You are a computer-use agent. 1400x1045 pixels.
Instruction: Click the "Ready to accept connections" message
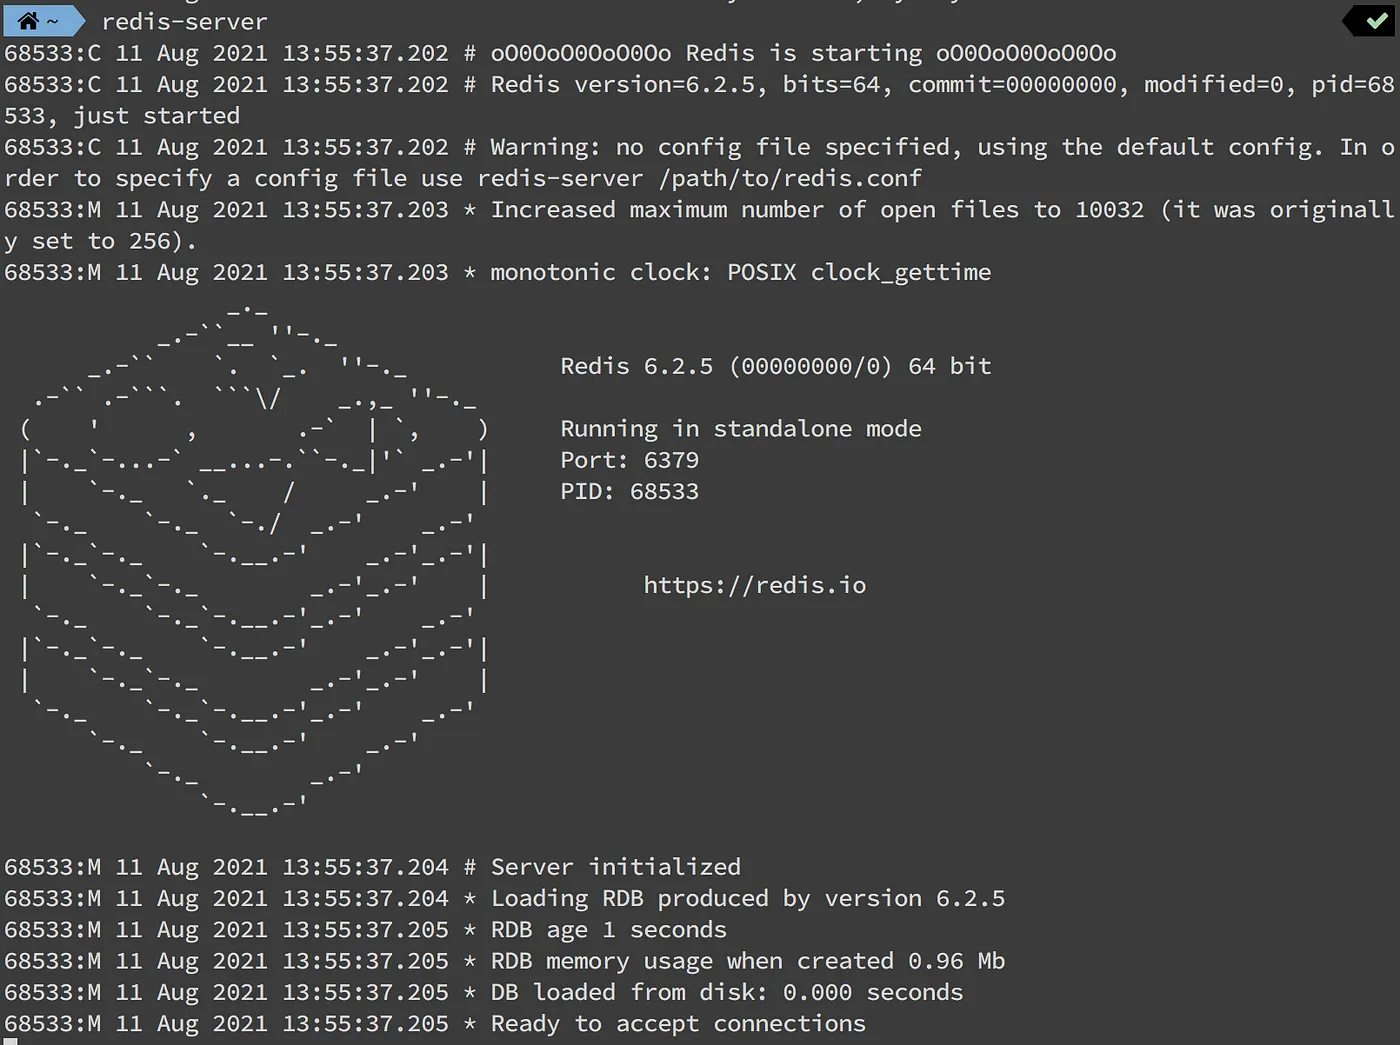click(x=678, y=1024)
